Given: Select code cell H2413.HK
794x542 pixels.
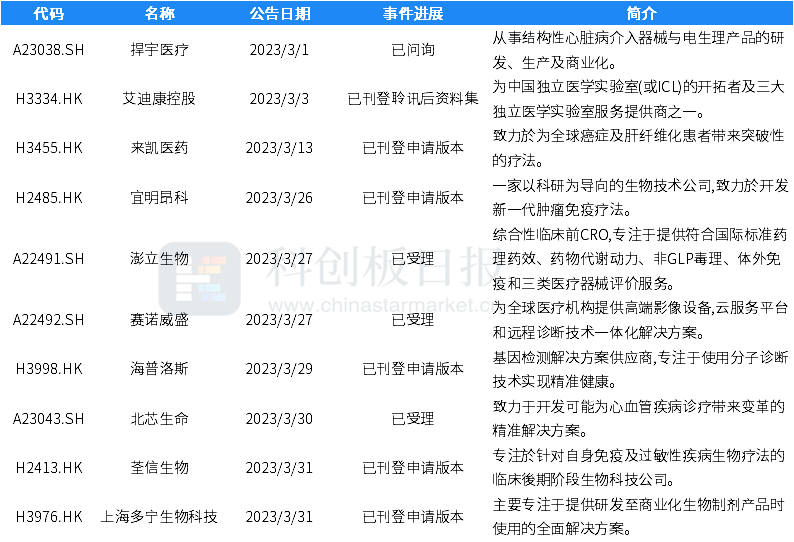Looking at the screenshot, I should coord(49,468).
